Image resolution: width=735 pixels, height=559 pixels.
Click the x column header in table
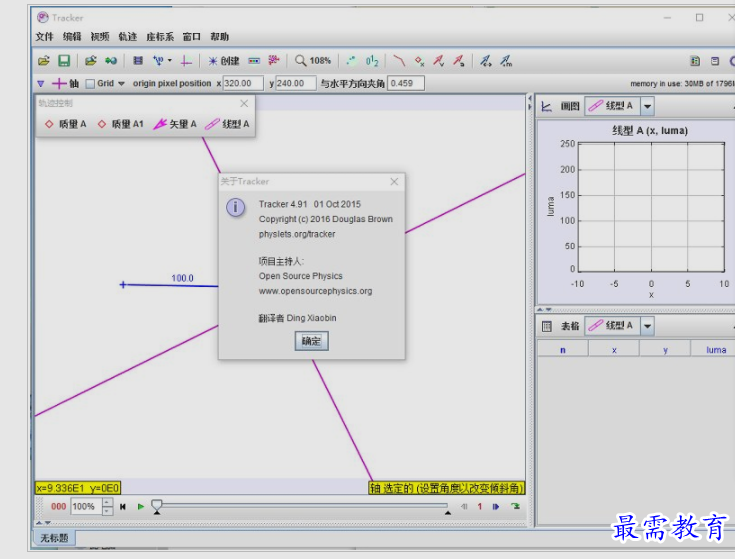pyautogui.click(x=614, y=350)
